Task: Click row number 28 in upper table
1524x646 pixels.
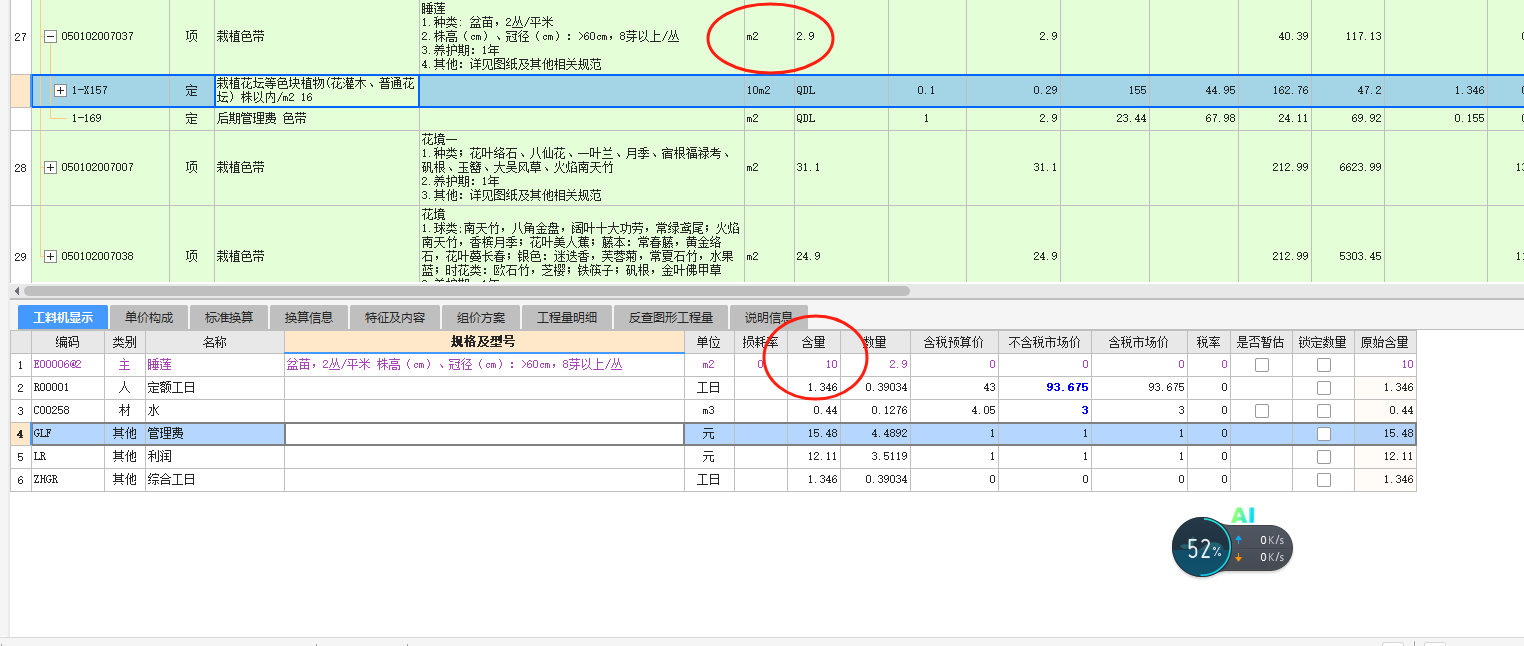Action: [x=20, y=167]
